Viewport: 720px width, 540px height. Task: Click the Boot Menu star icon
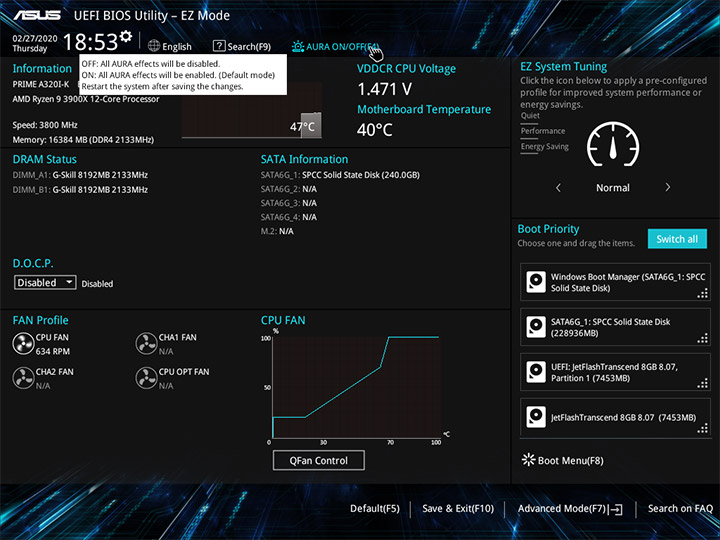(529, 460)
